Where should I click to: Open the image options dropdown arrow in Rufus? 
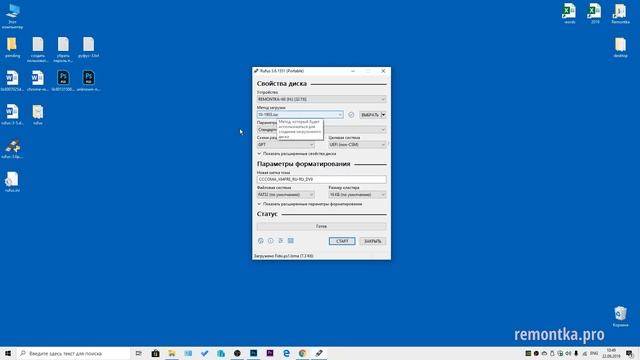pos(383,130)
